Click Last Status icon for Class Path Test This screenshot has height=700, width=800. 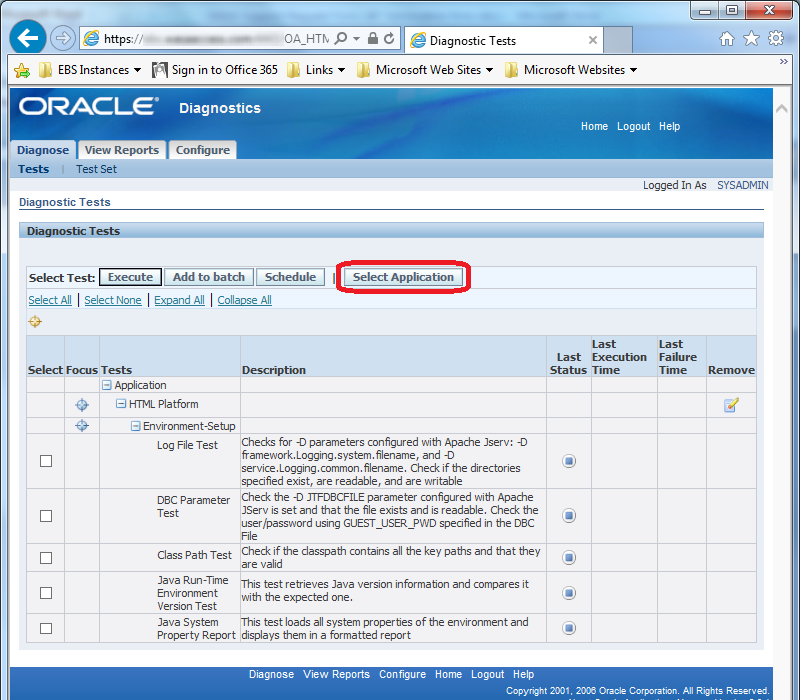point(569,558)
